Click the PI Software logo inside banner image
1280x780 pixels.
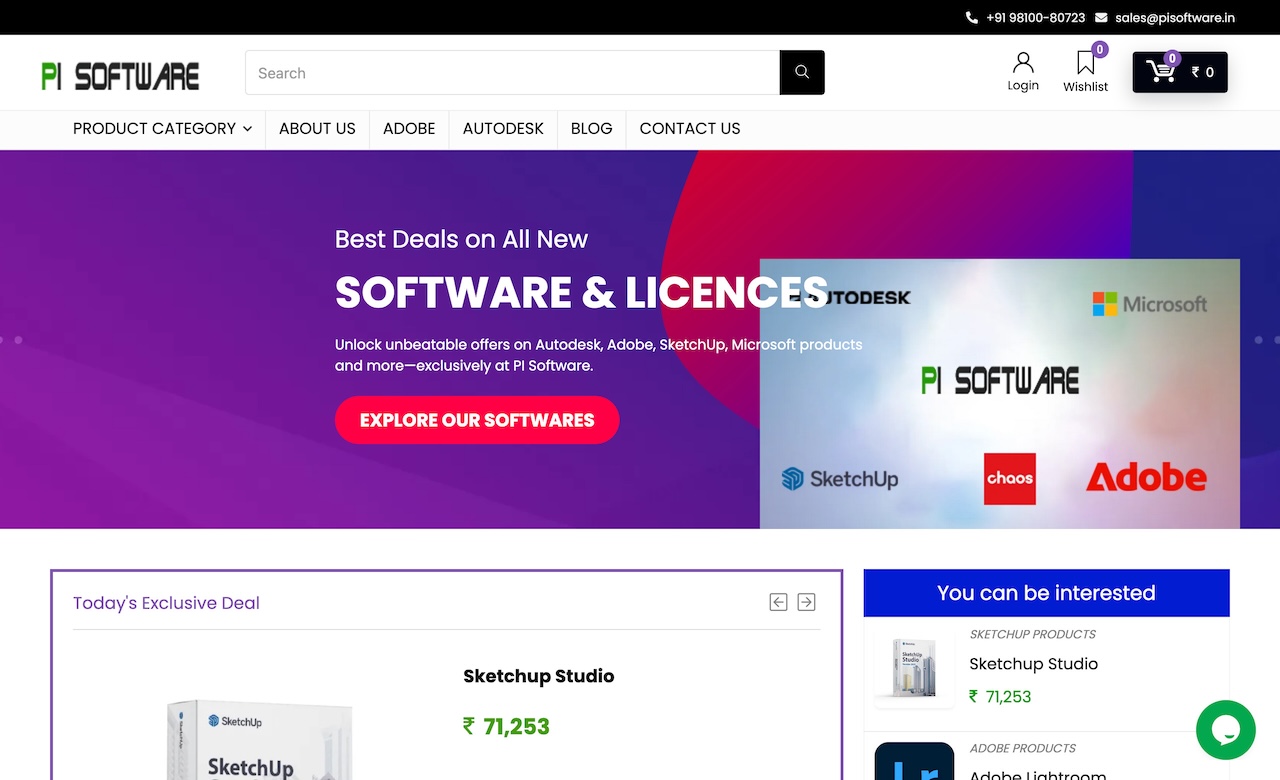(1000, 380)
